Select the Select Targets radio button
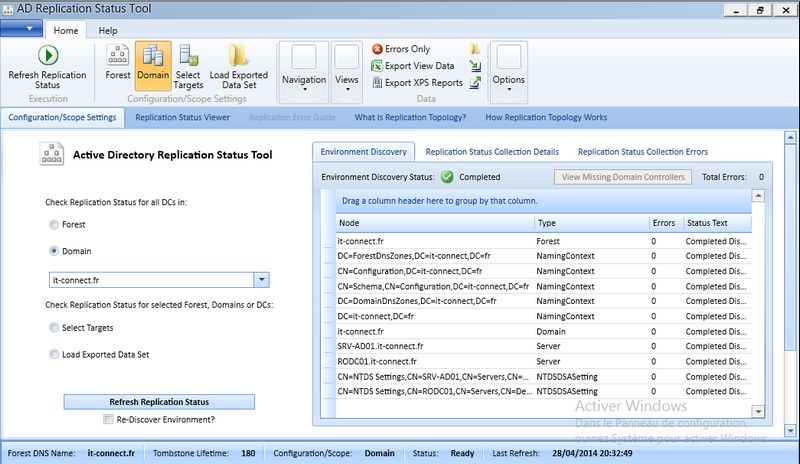 pos(54,328)
